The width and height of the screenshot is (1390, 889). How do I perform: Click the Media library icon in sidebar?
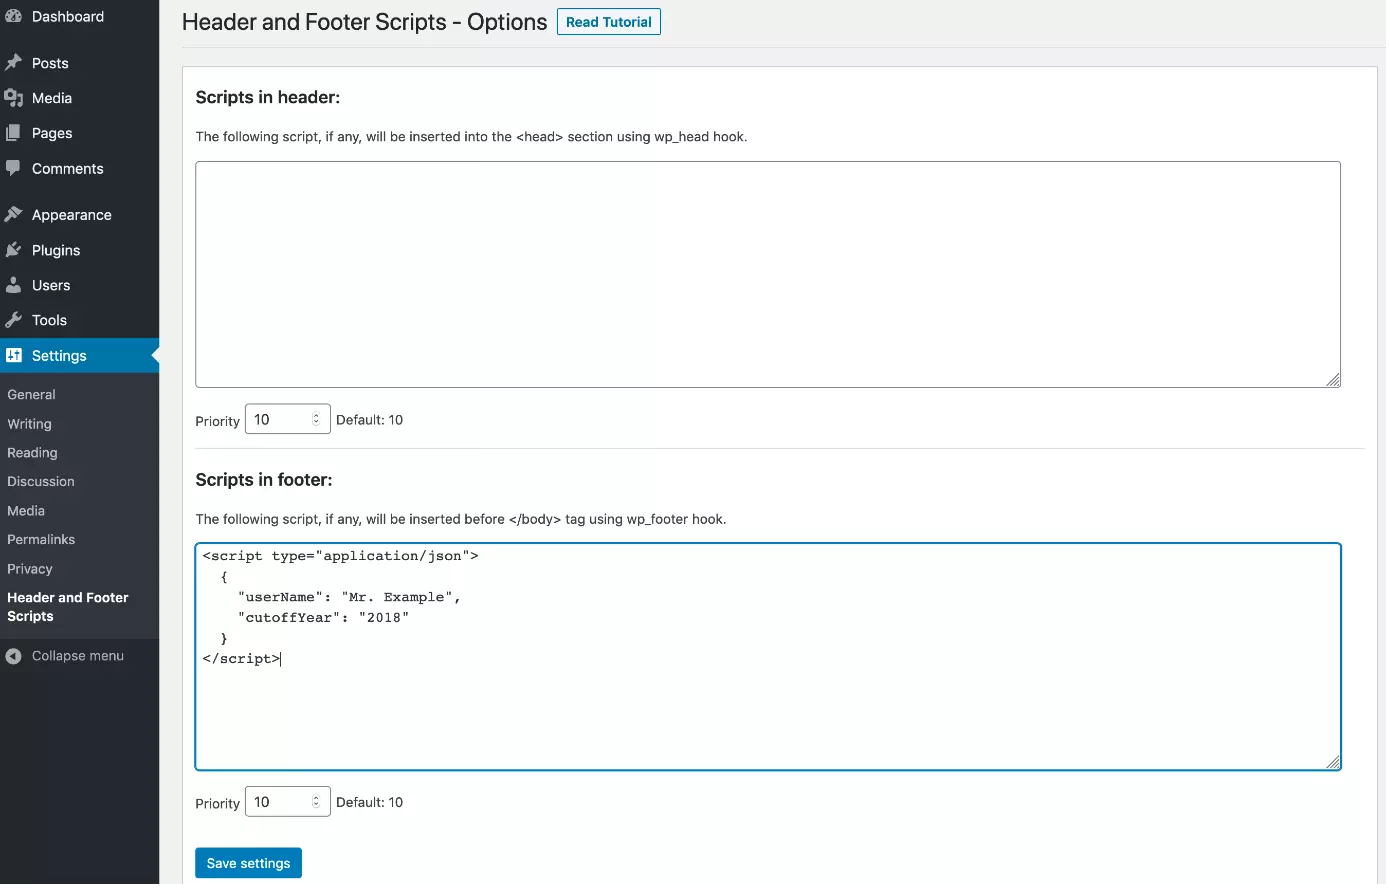point(13,98)
